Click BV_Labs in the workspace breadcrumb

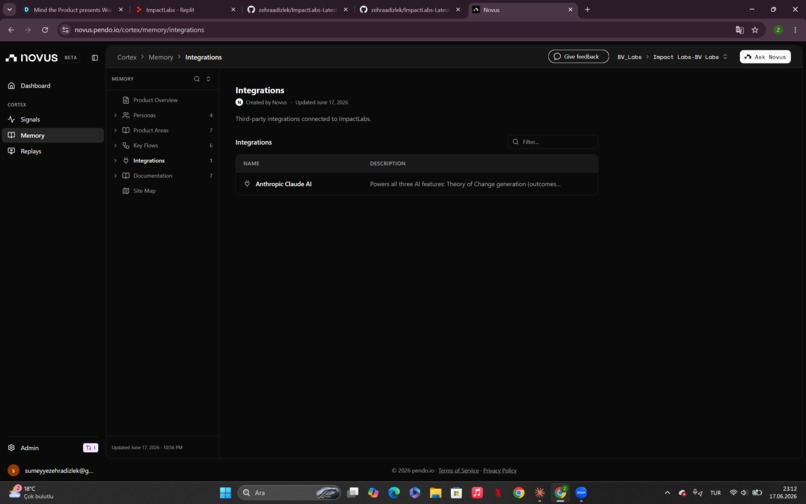629,57
